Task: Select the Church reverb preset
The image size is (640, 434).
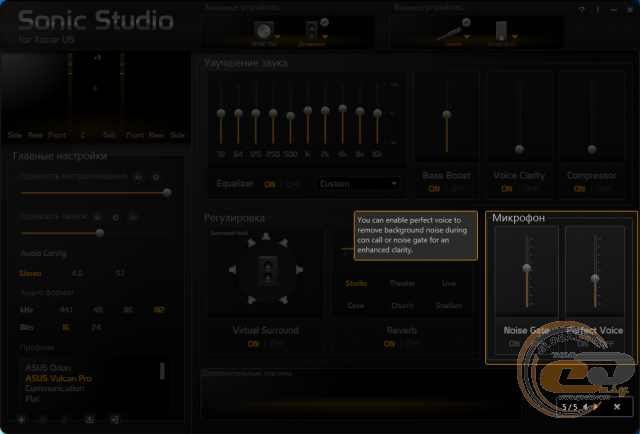Action: pos(402,305)
